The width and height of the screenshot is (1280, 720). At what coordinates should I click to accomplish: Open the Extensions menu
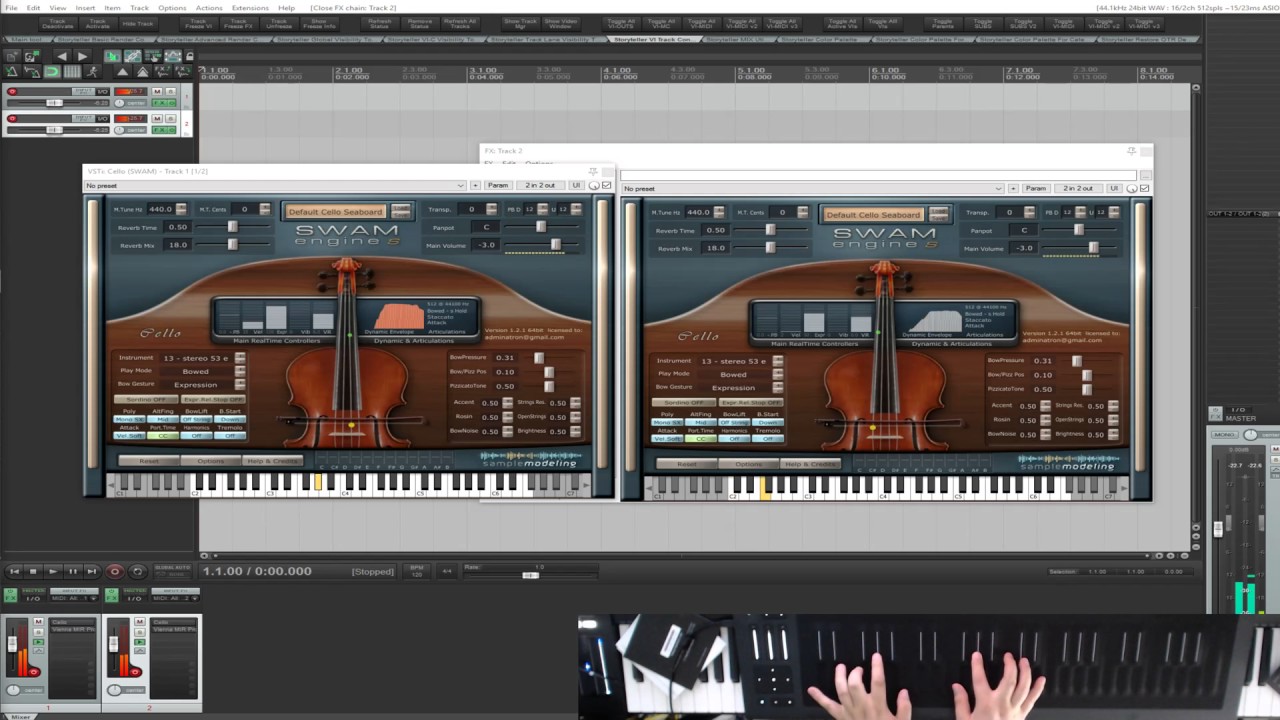point(250,7)
